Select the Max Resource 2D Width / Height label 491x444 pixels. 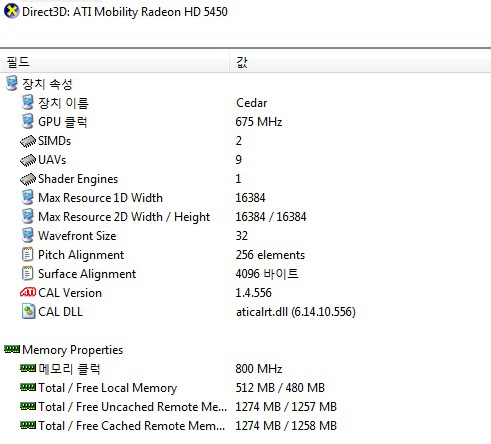tap(124, 217)
